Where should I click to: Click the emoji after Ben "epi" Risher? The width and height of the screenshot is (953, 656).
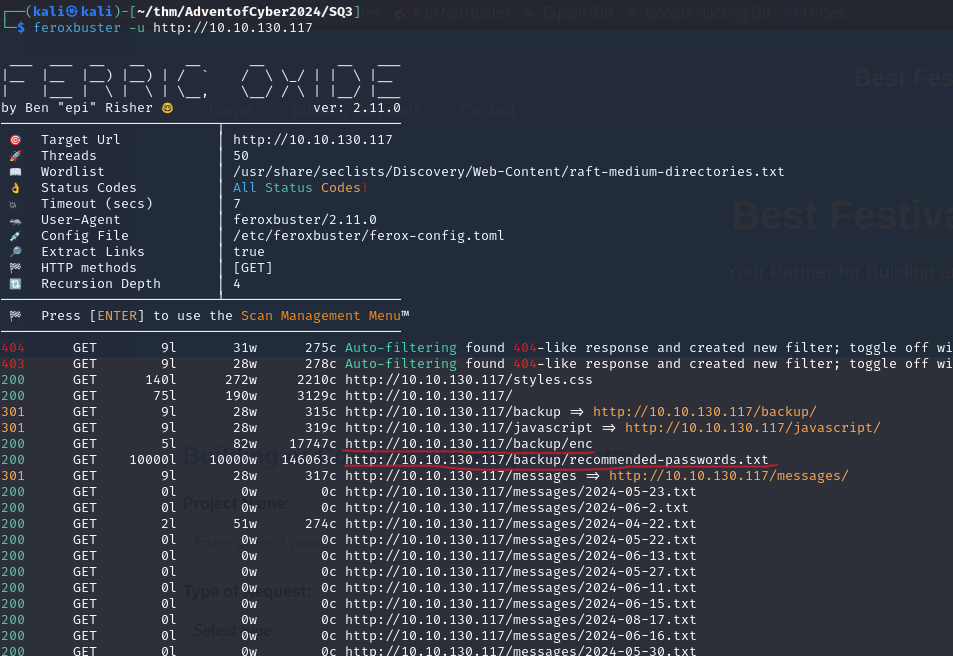pyautogui.click(x=167, y=108)
